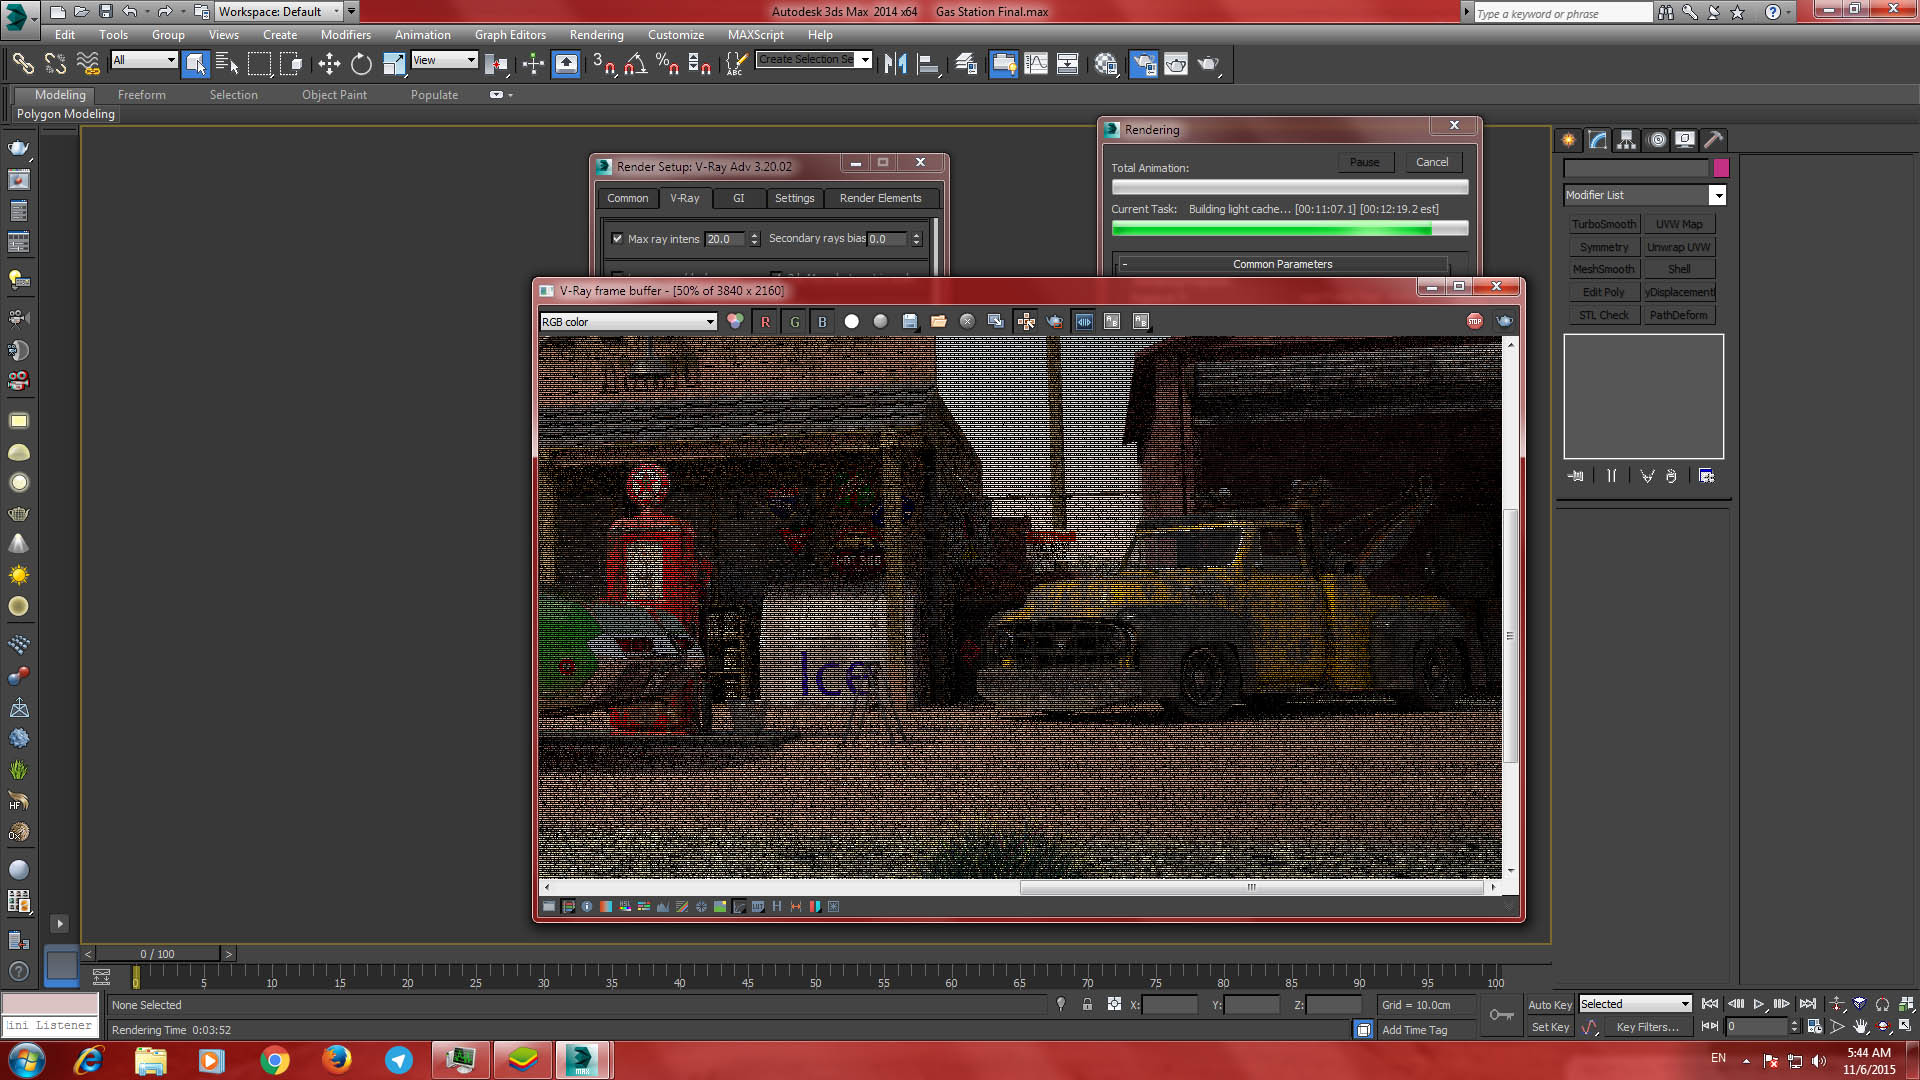The height and width of the screenshot is (1080, 1920).
Task: Click Track mouse while rendering icon
Action: coord(1026,321)
